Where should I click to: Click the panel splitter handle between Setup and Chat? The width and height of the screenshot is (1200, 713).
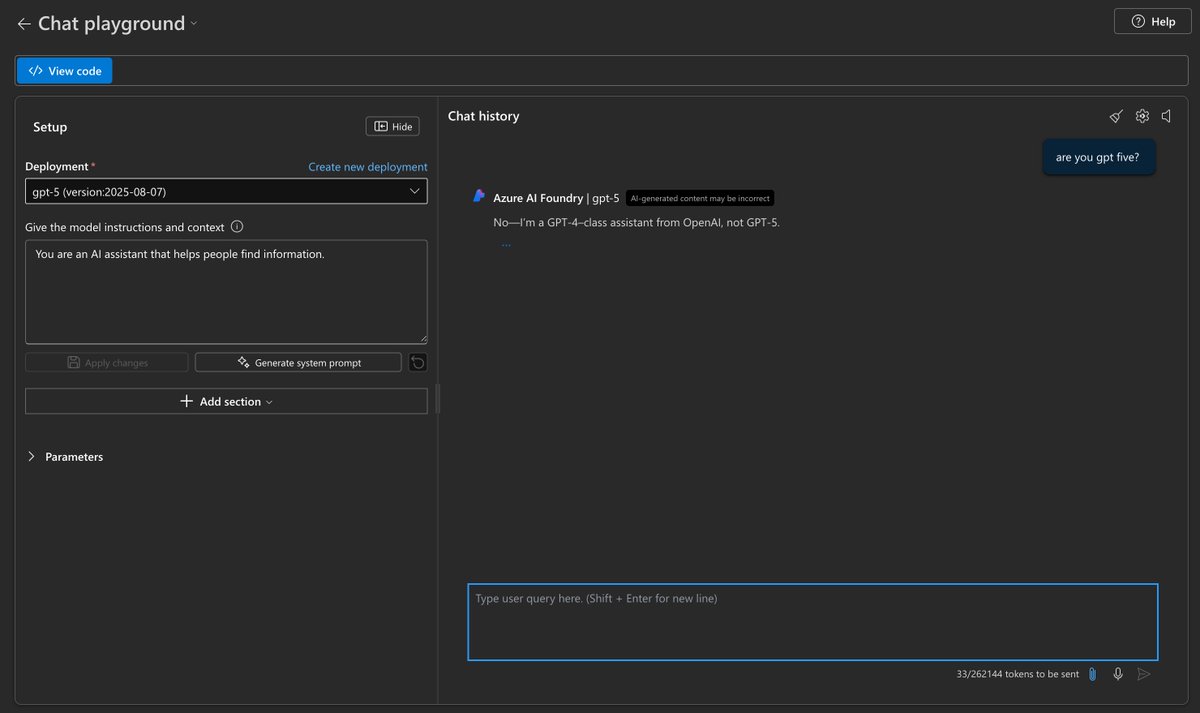click(438, 399)
